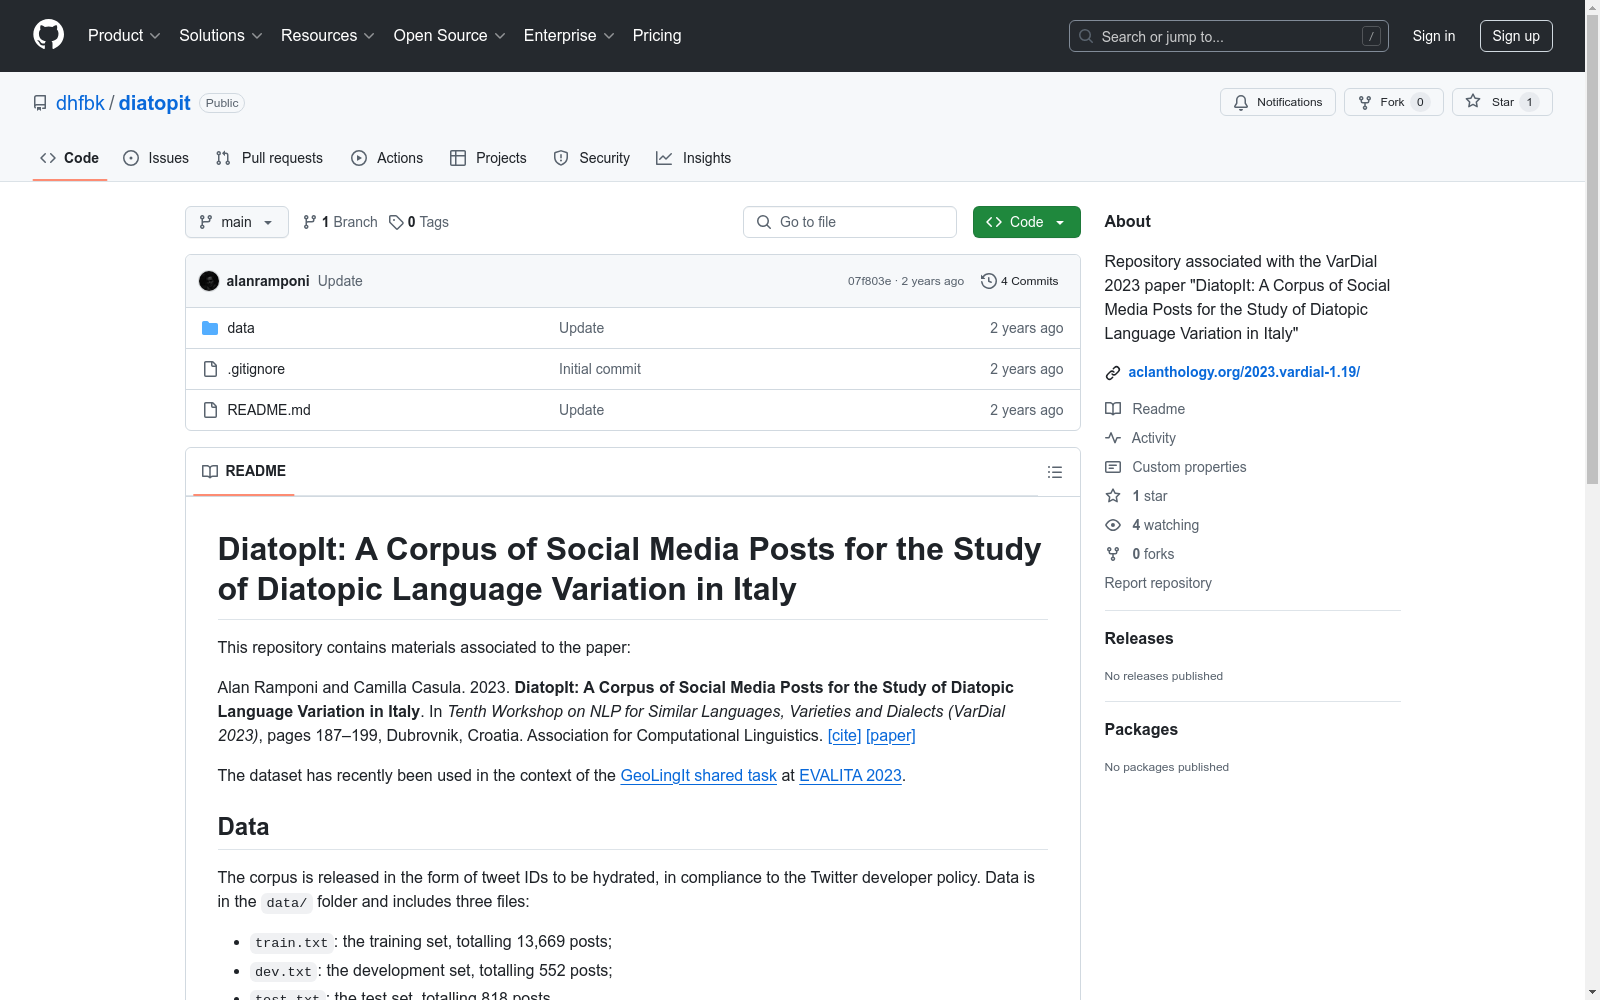Click the branch icon beside 1 Branch
This screenshot has height=1000, width=1600.
[x=310, y=222]
